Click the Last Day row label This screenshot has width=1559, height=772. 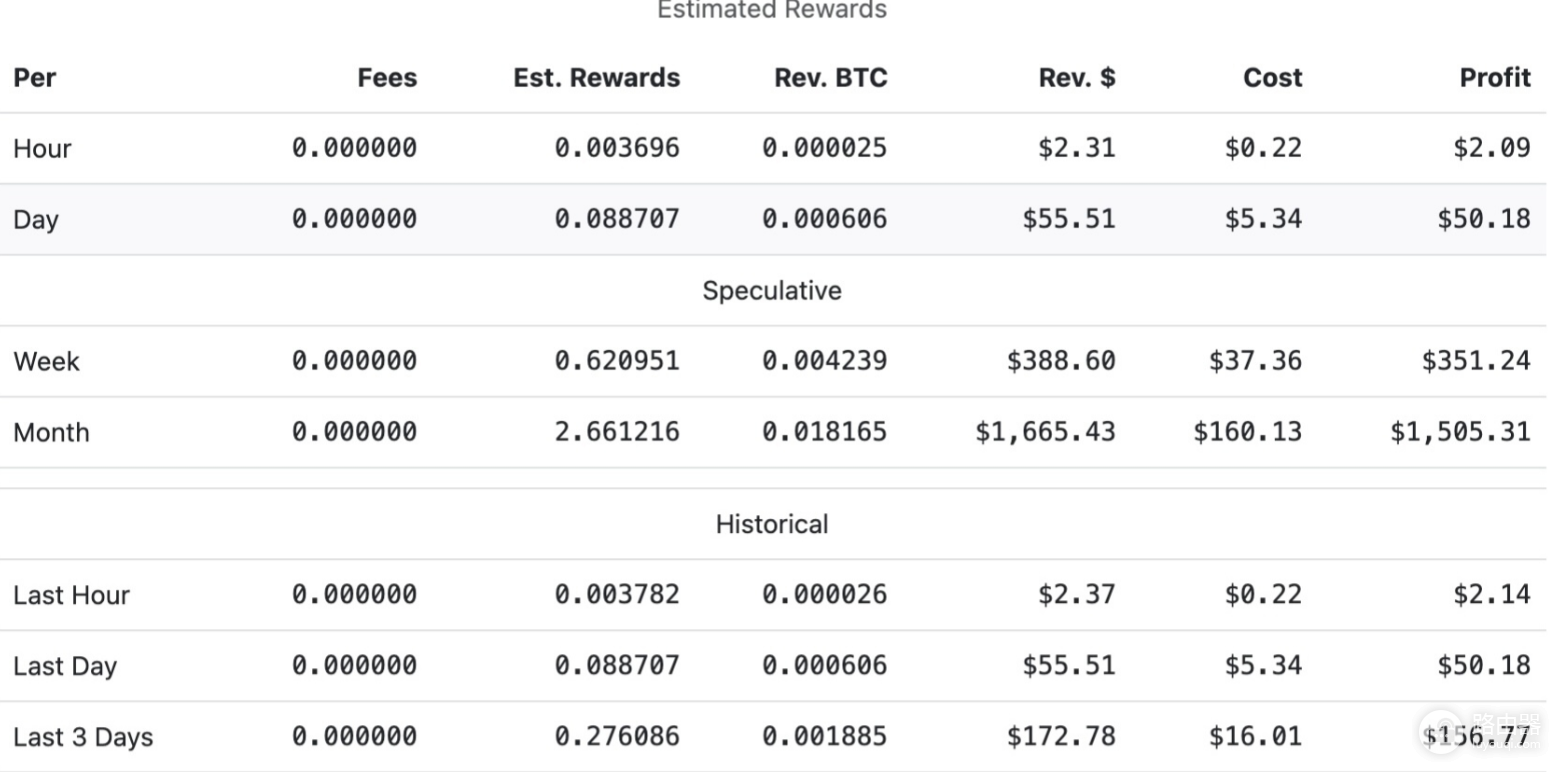(x=65, y=667)
